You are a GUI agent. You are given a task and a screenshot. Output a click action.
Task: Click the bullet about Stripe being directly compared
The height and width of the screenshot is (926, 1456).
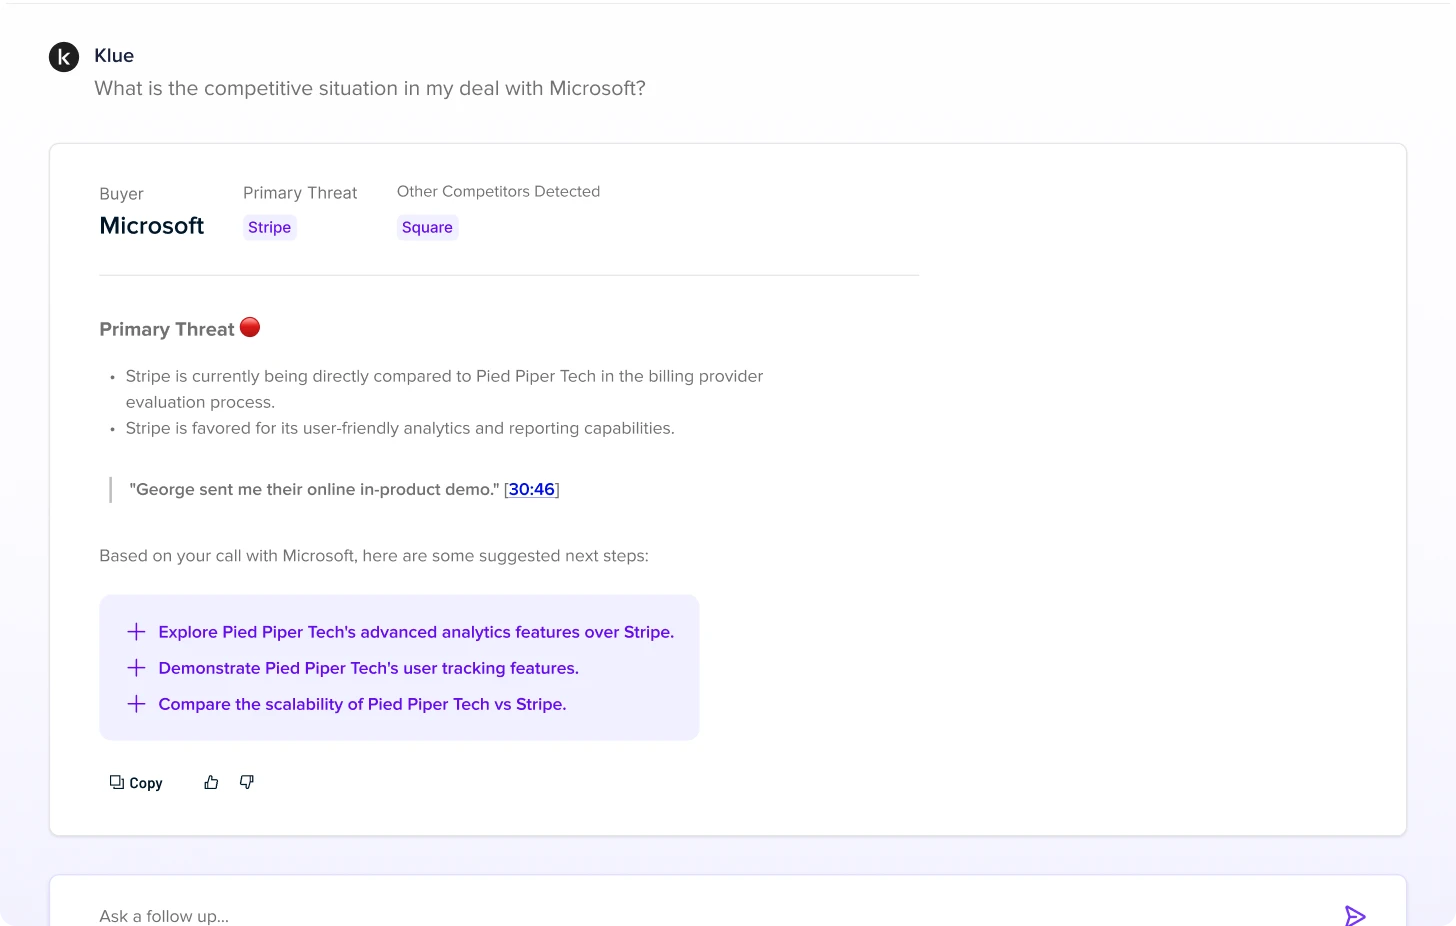444,389
